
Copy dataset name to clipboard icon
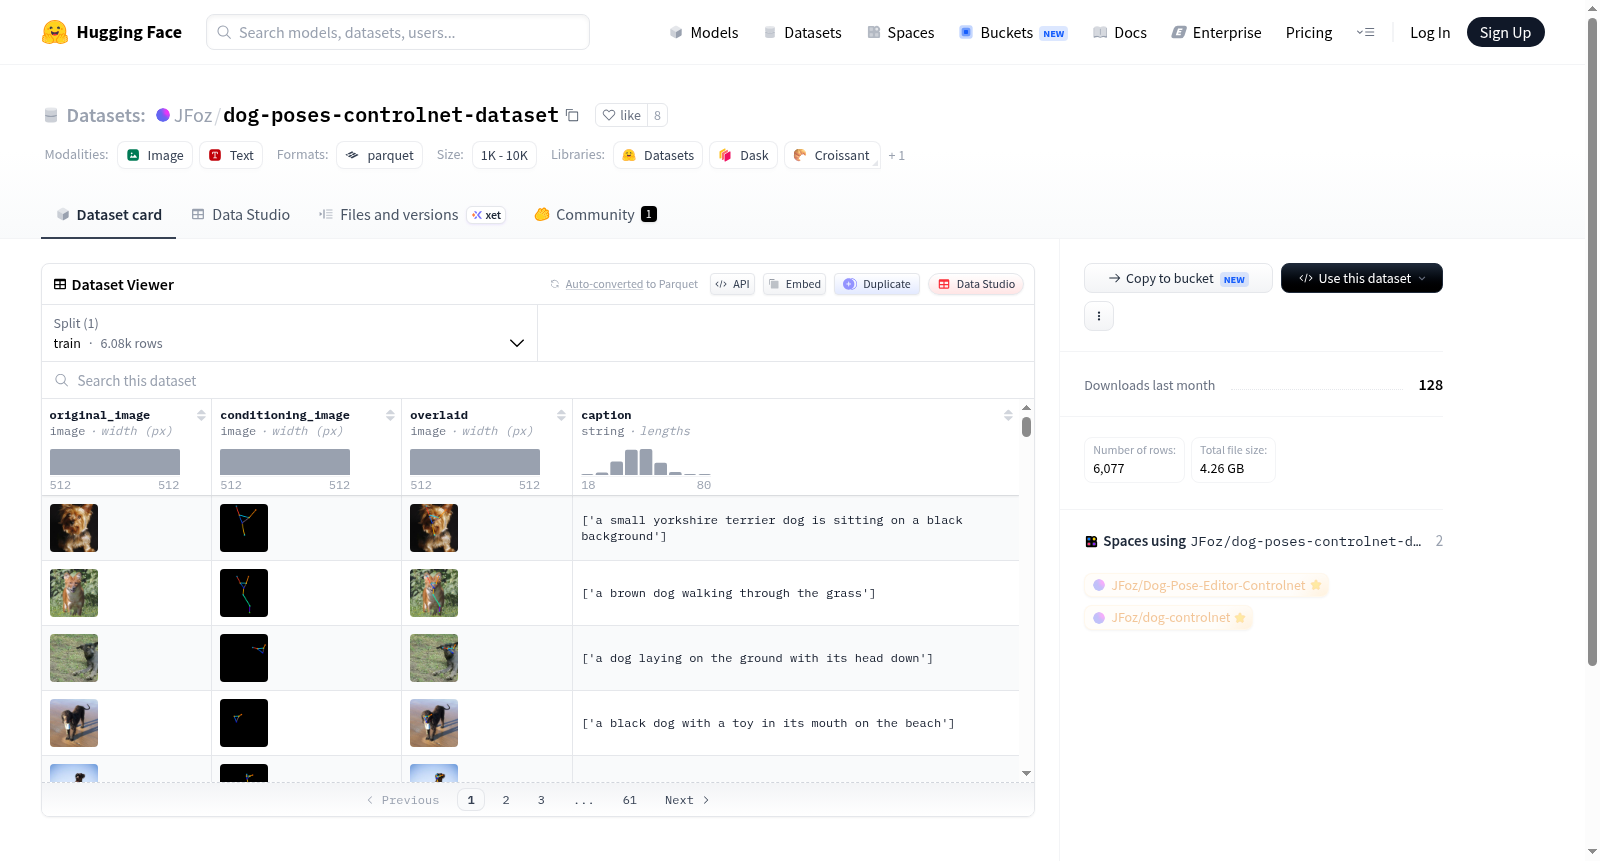click(572, 115)
